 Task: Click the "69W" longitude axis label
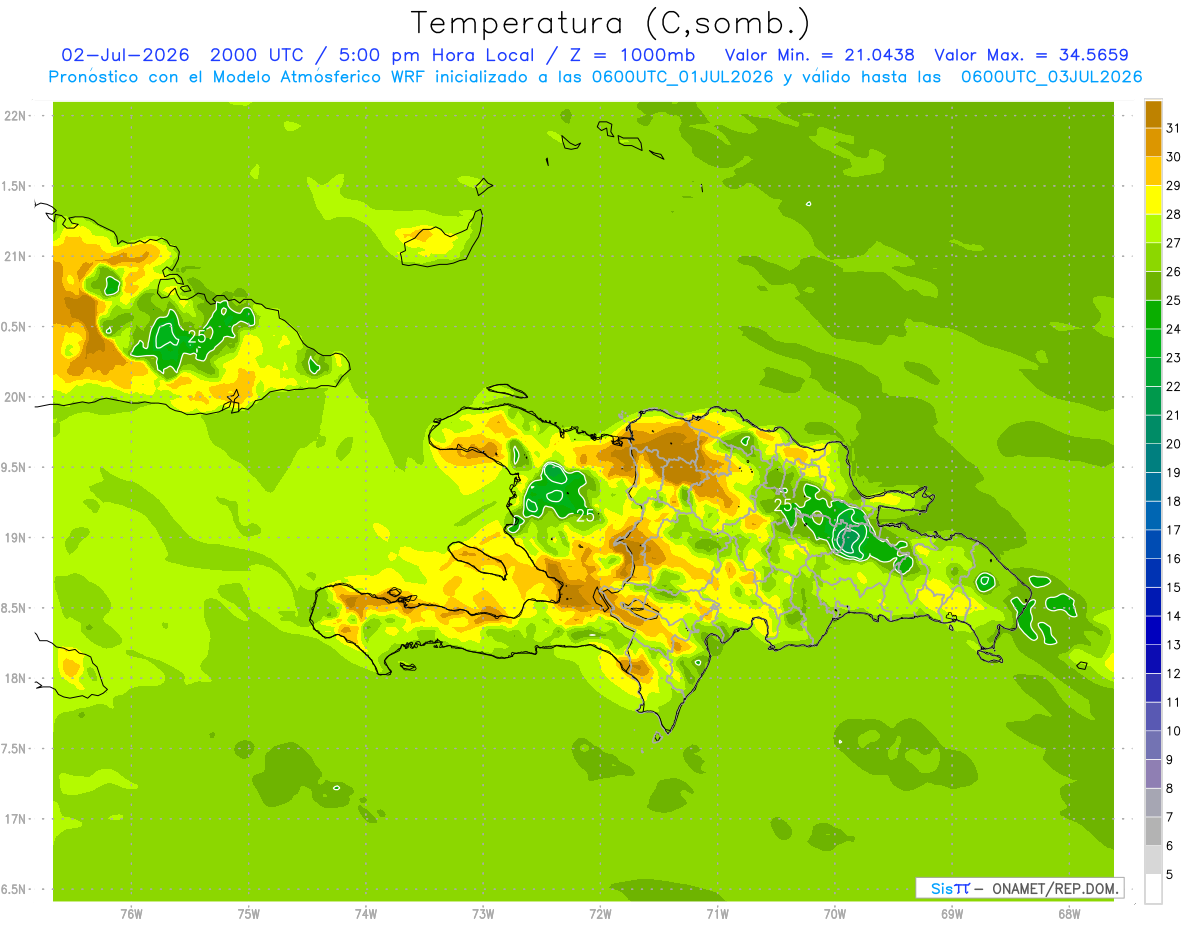[952, 914]
